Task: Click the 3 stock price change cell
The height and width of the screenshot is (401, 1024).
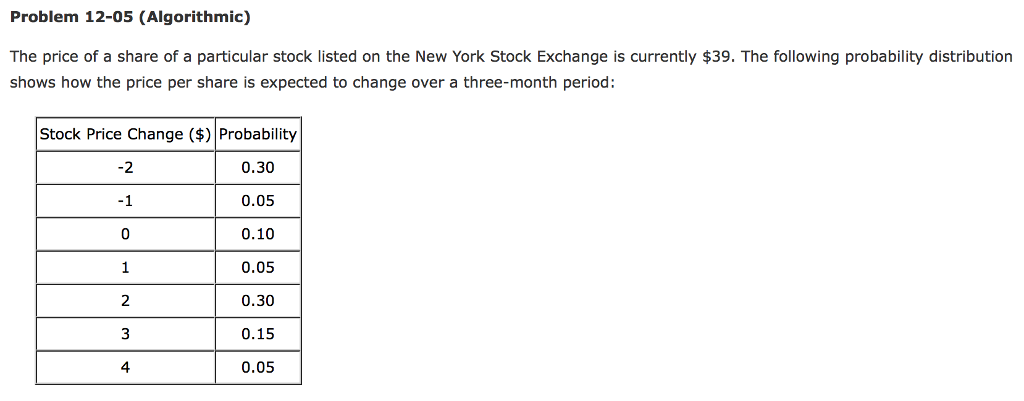Action: 125,334
